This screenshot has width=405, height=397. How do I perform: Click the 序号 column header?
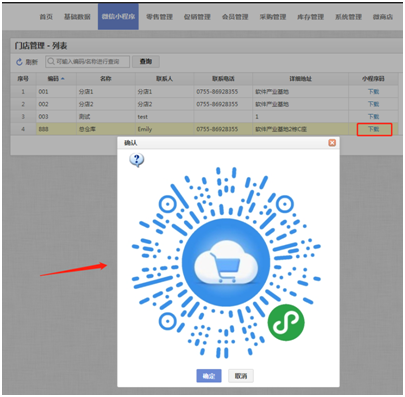click(x=23, y=79)
